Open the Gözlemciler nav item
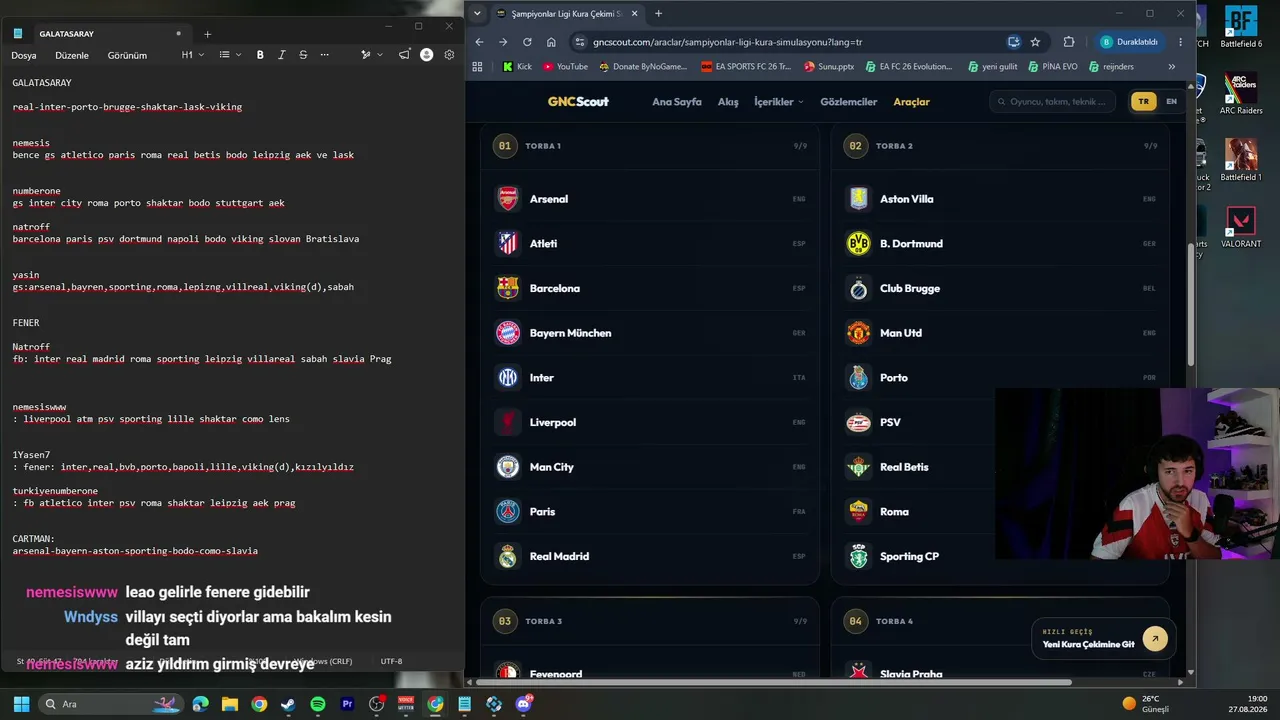 (848, 102)
